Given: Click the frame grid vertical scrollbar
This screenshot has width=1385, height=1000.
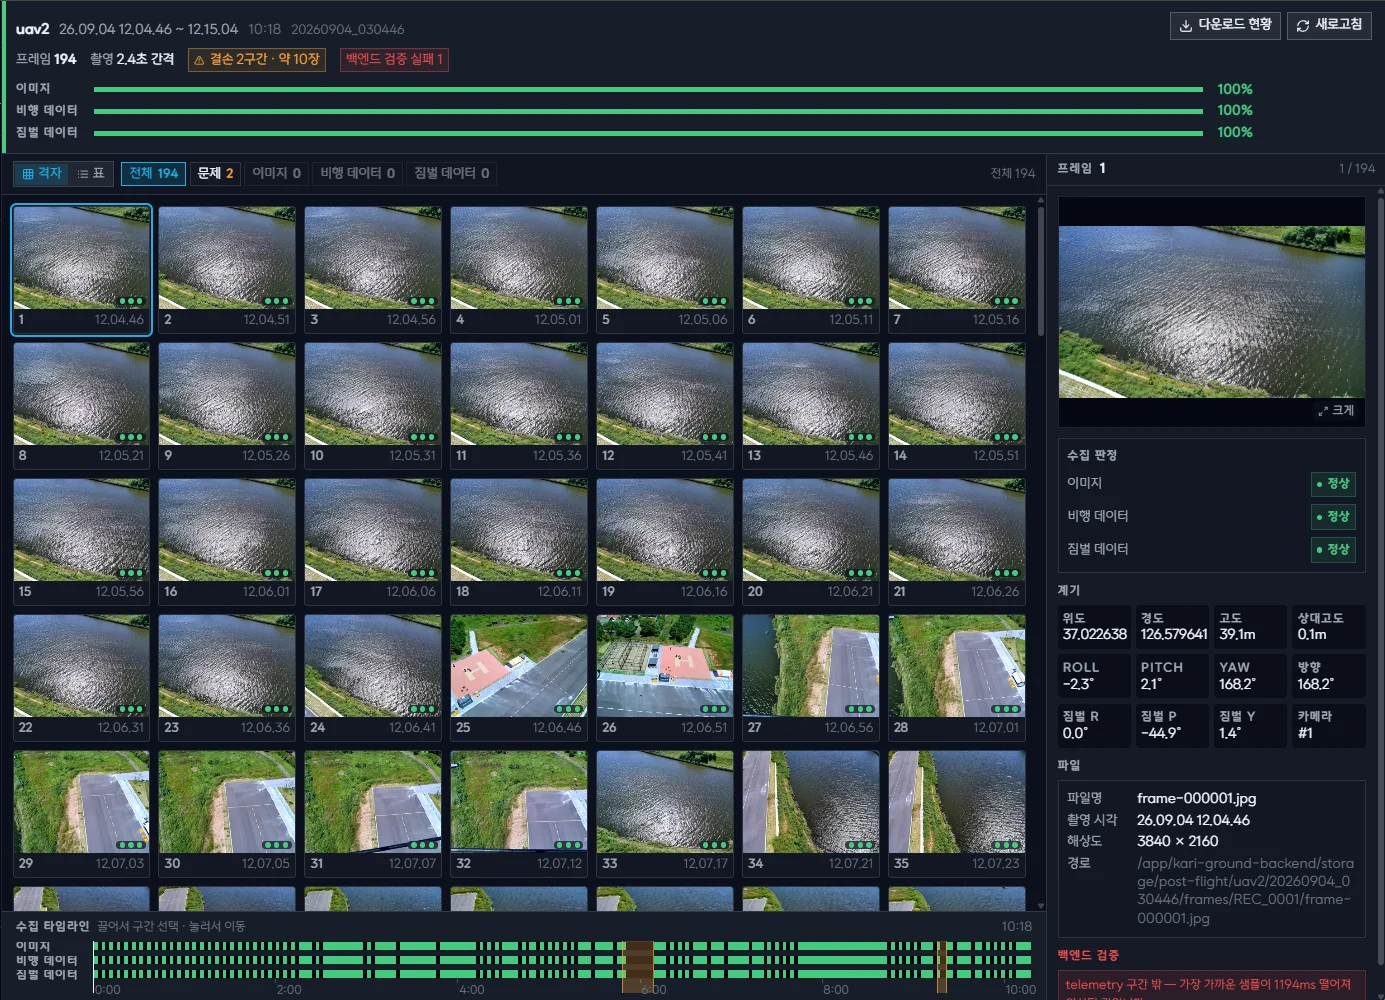Looking at the screenshot, I should point(1041,270).
